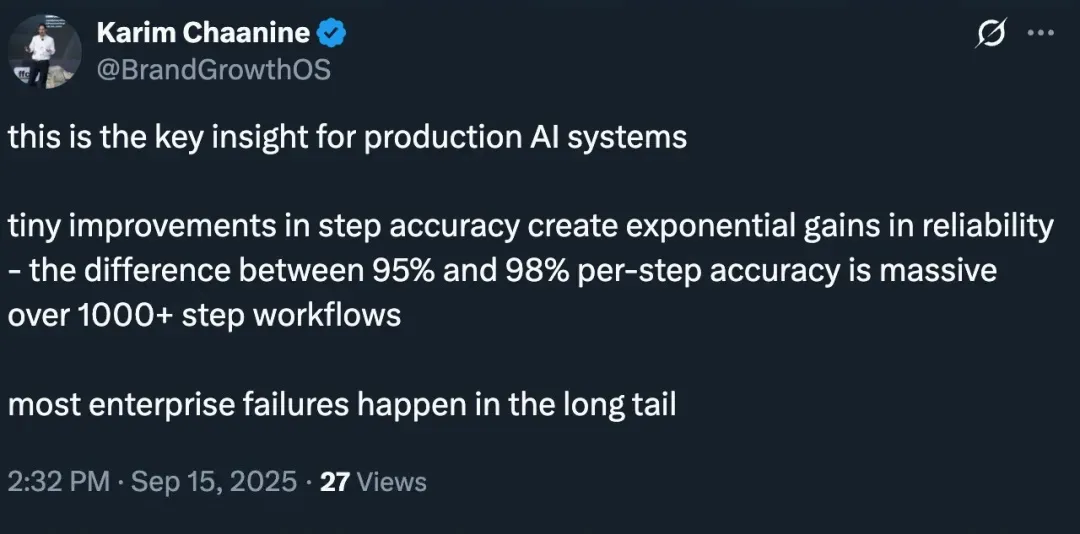The image size is (1080, 534).
Task: Click the bold 27 view count
Action: (335, 482)
